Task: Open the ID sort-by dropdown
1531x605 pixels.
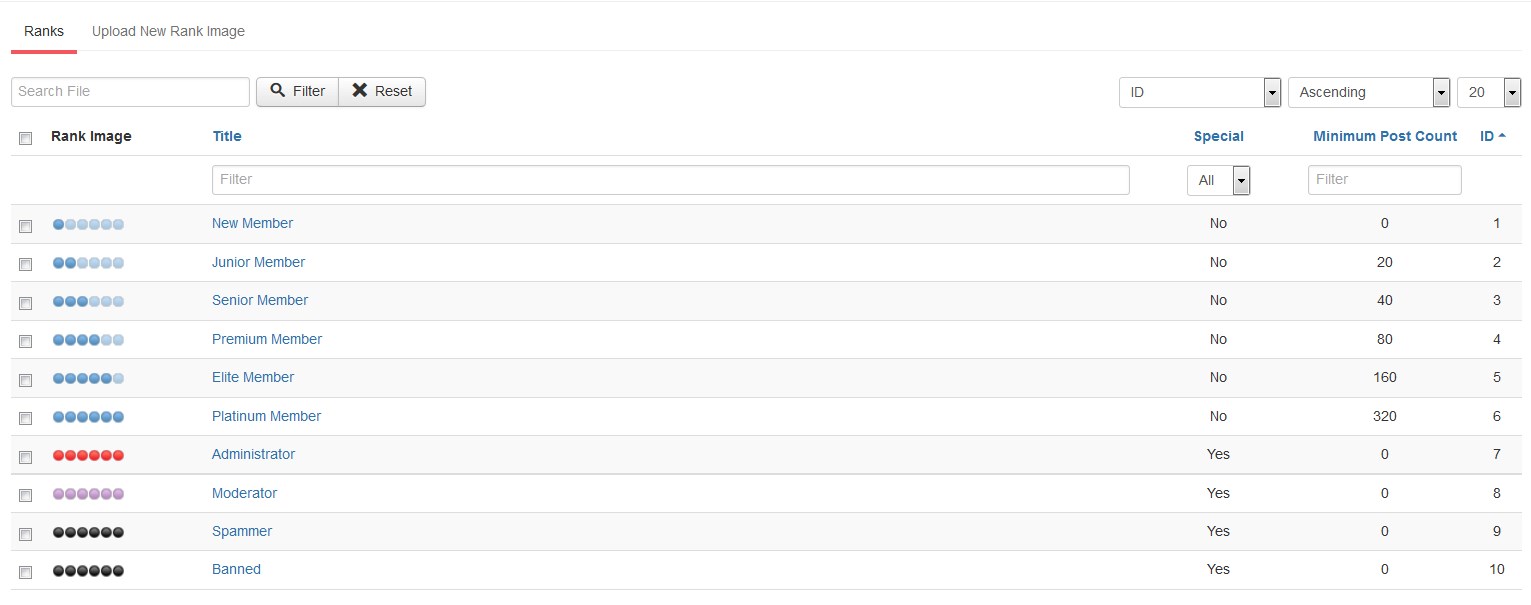Action: [x=1200, y=92]
